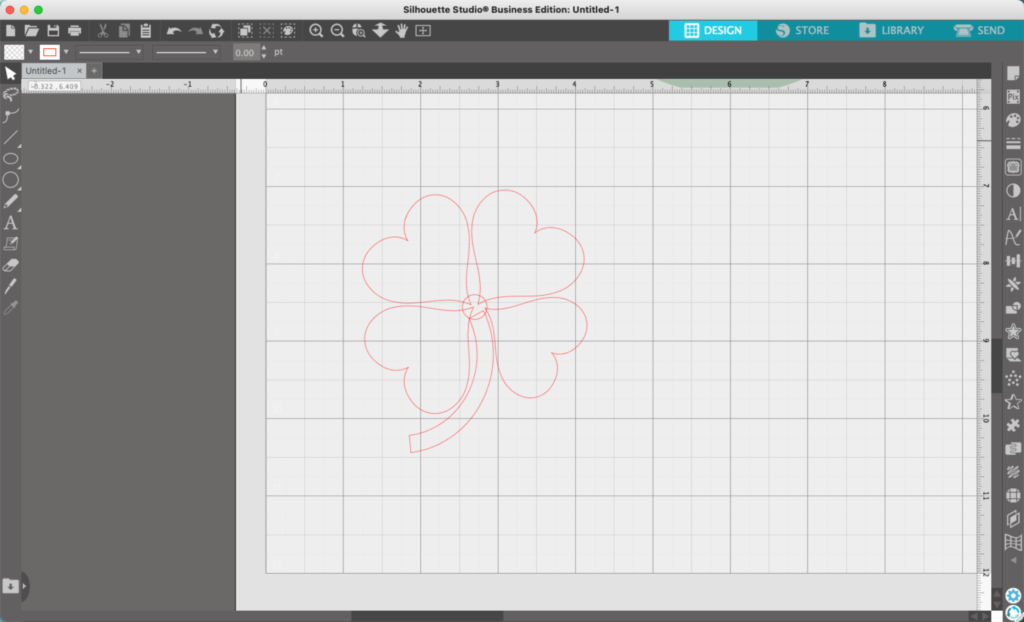1024x622 pixels.
Task: Select all shapes icon
Action: pyautogui.click(x=245, y=31)
